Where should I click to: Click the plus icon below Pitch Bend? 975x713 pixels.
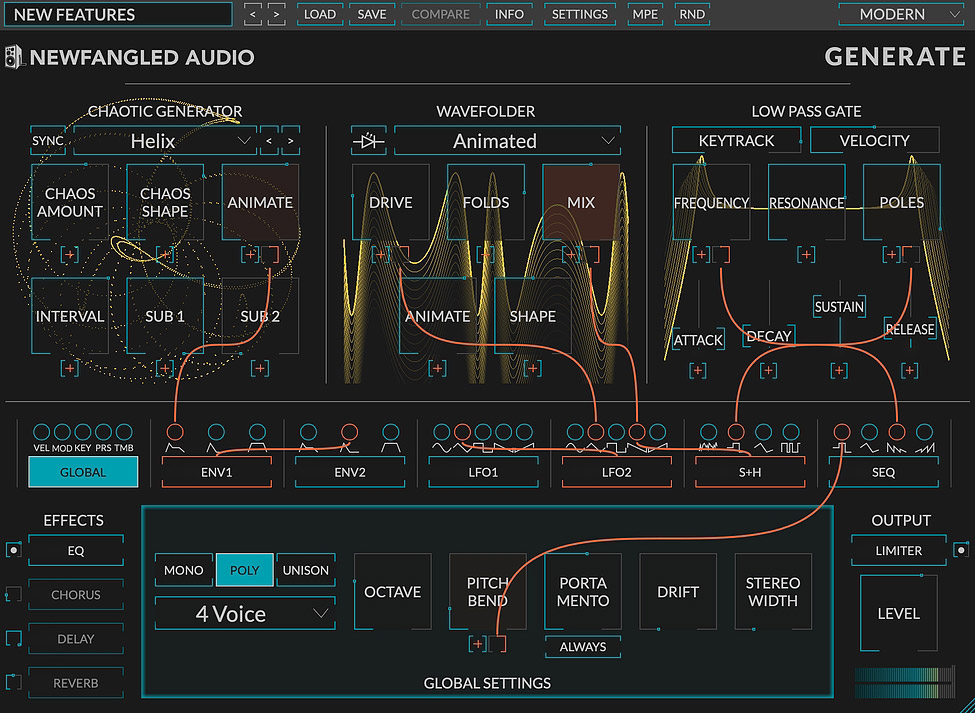478,644
